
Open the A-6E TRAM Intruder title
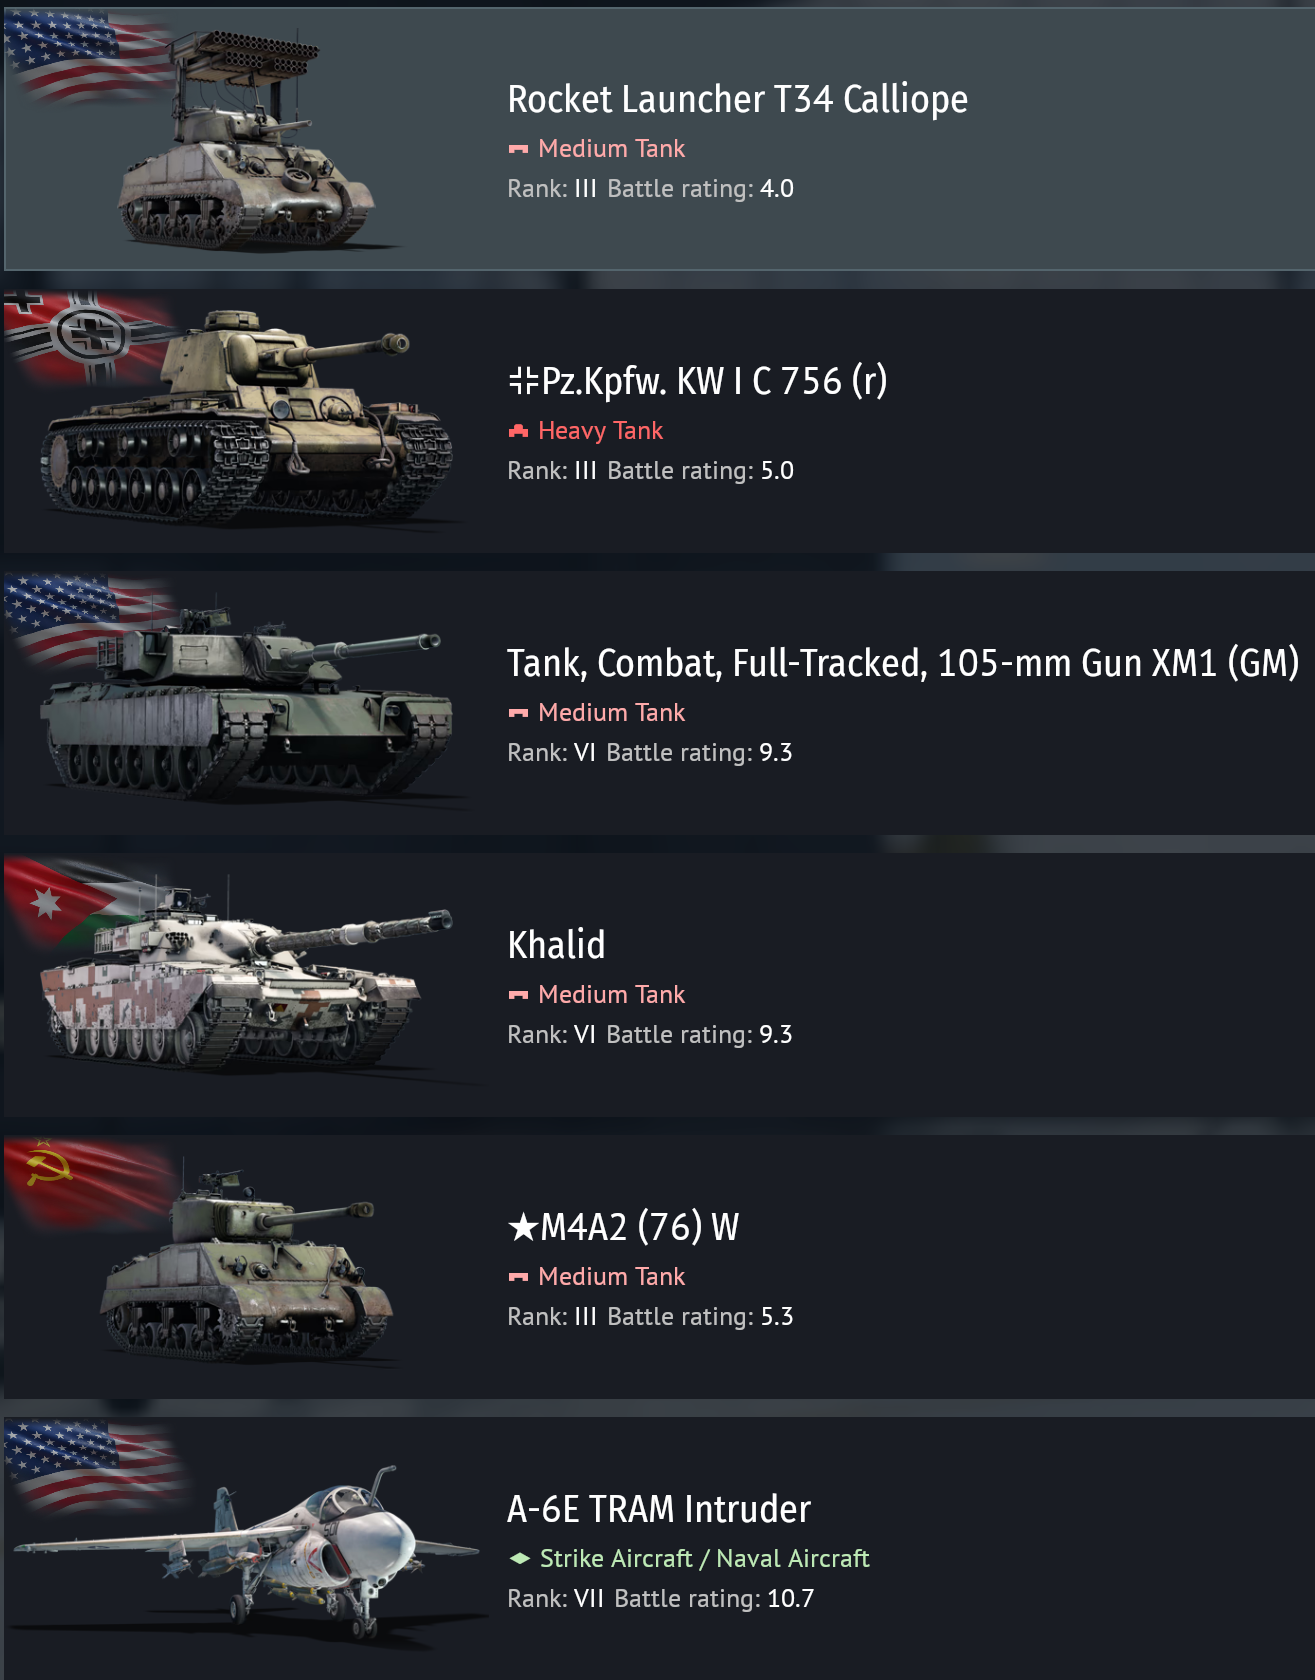659,1509
